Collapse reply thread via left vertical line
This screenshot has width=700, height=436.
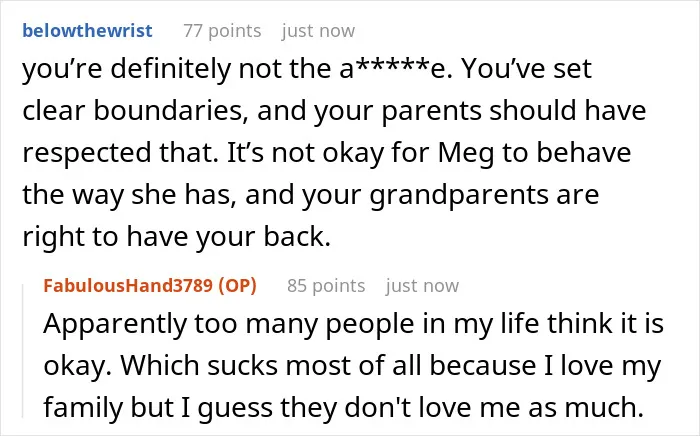tap(23, 350)
